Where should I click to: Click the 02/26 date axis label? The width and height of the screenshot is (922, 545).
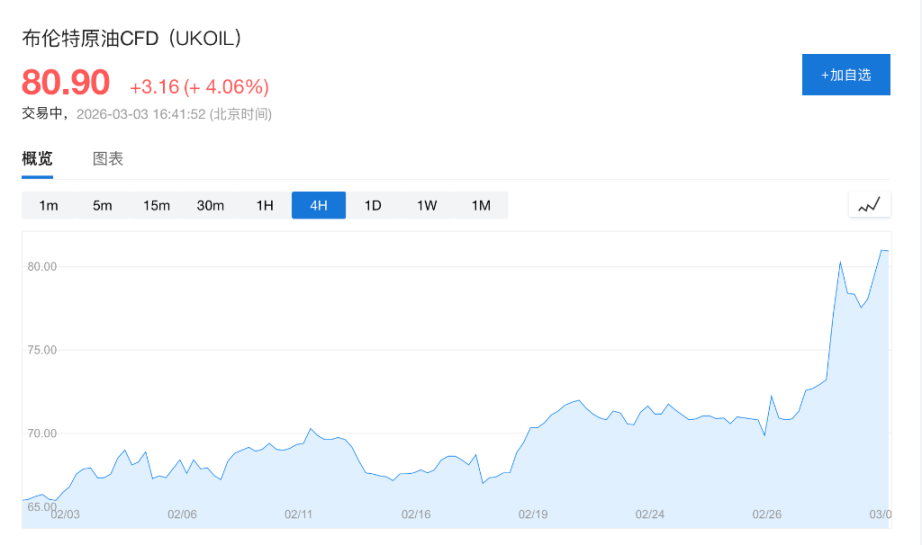[x=767, y=514]
